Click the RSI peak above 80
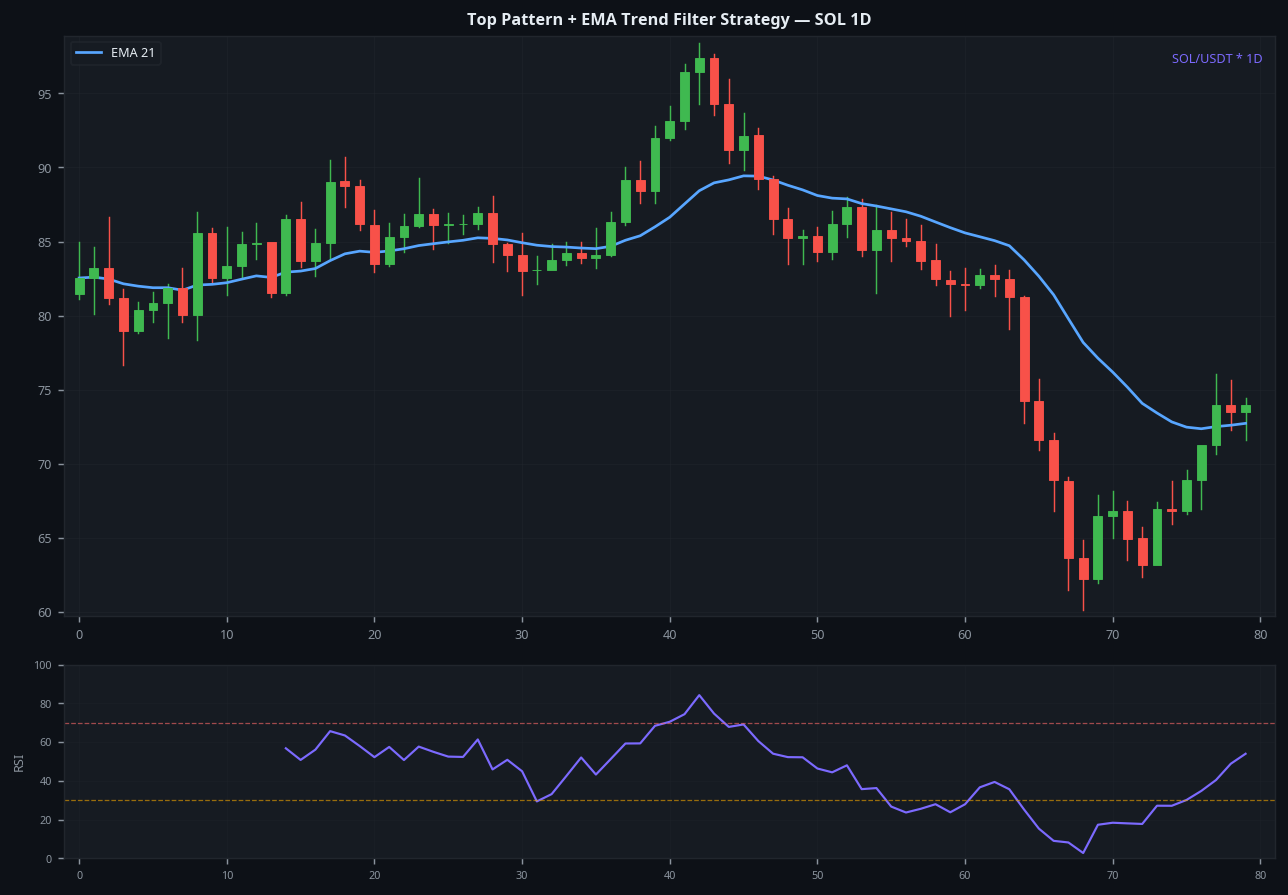 coord(699,695)
